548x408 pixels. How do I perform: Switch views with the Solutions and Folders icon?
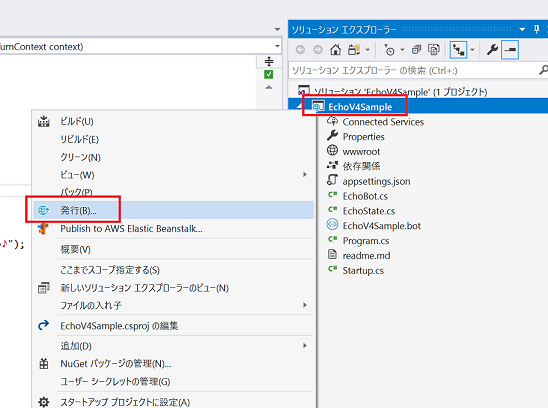click(x=354, y=50)
